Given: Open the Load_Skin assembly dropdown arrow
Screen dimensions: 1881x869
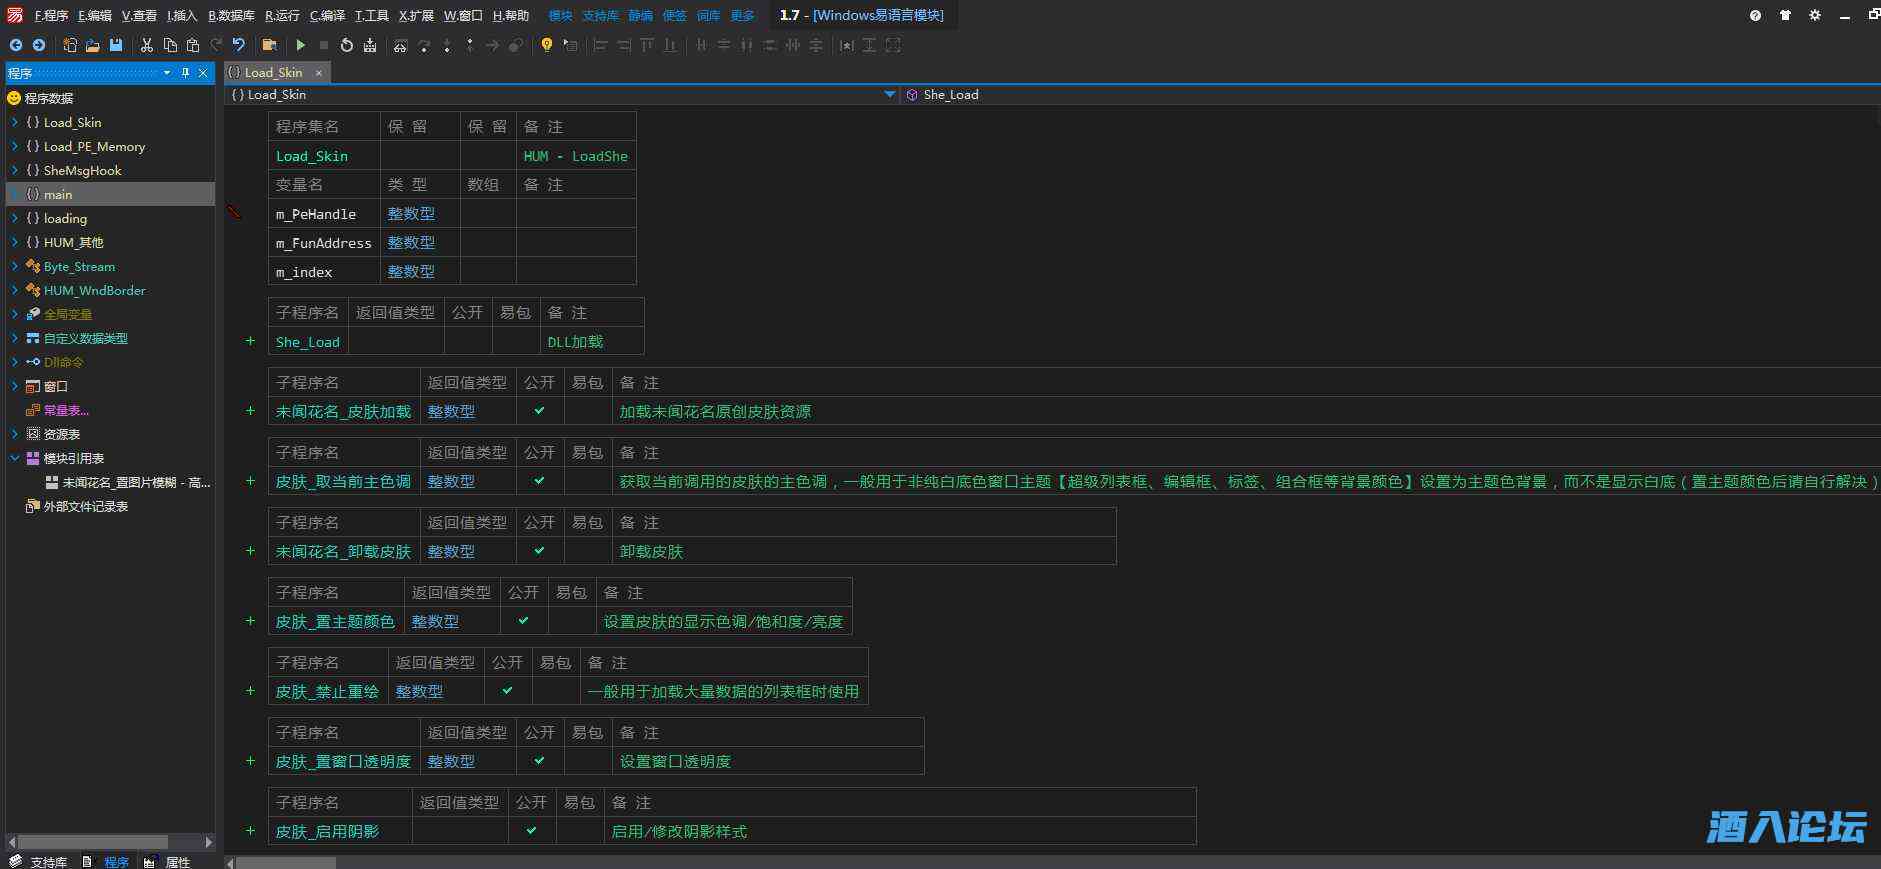Looking at the screenshot, I should point(889,95).
